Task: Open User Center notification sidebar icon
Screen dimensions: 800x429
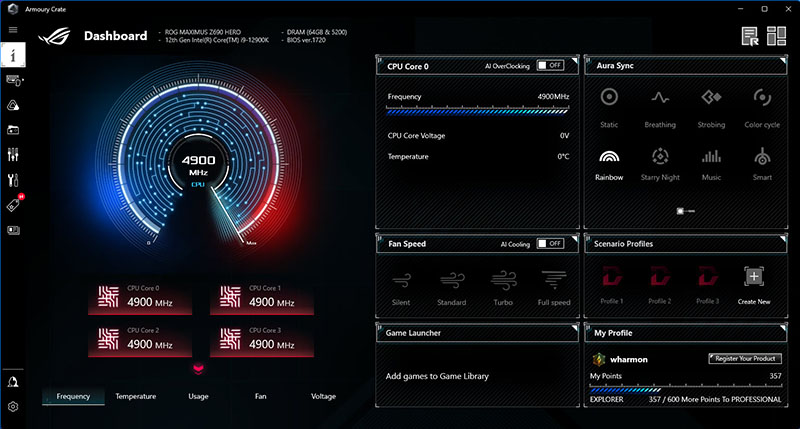Action: [13, 382]
